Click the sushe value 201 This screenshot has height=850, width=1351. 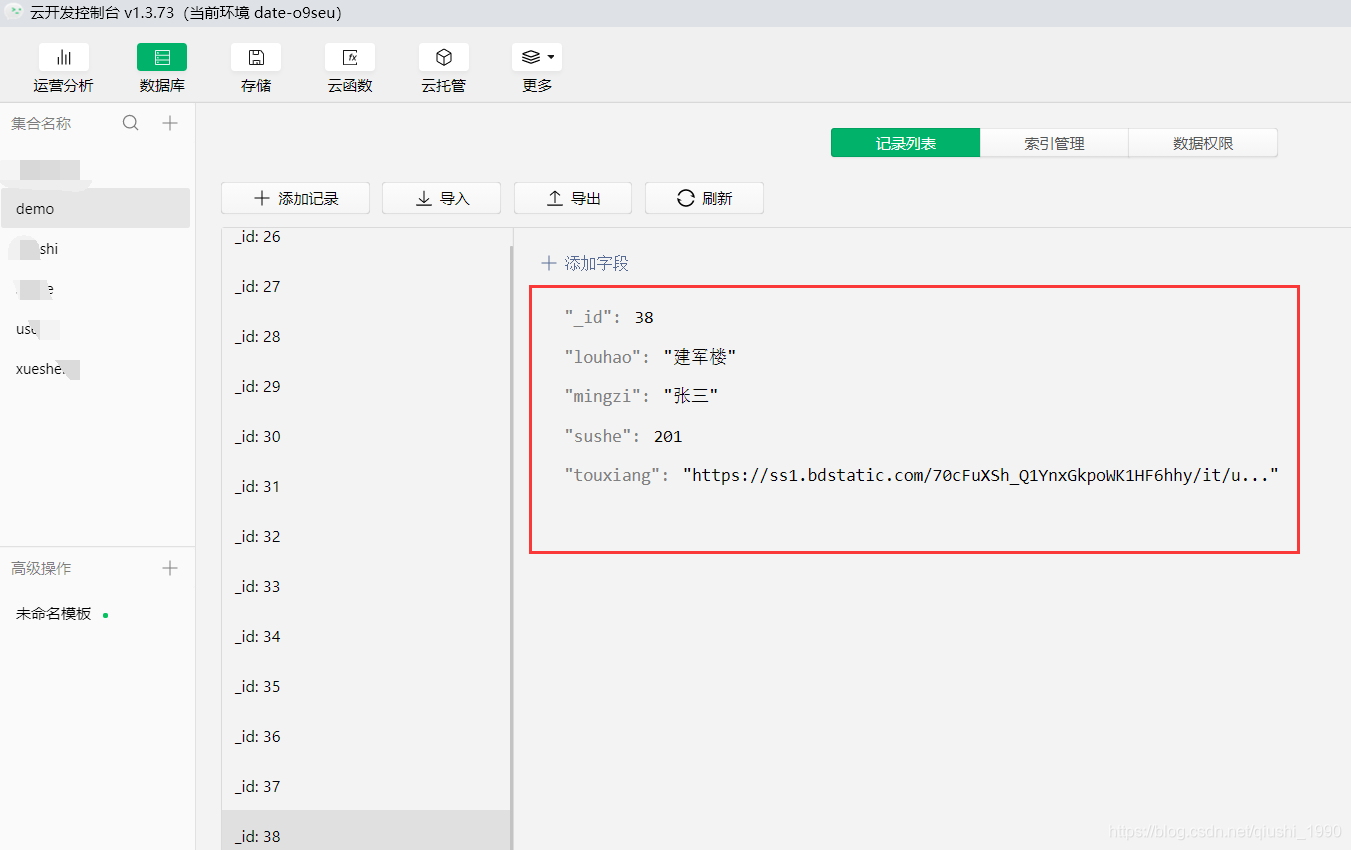click(668, 436)
